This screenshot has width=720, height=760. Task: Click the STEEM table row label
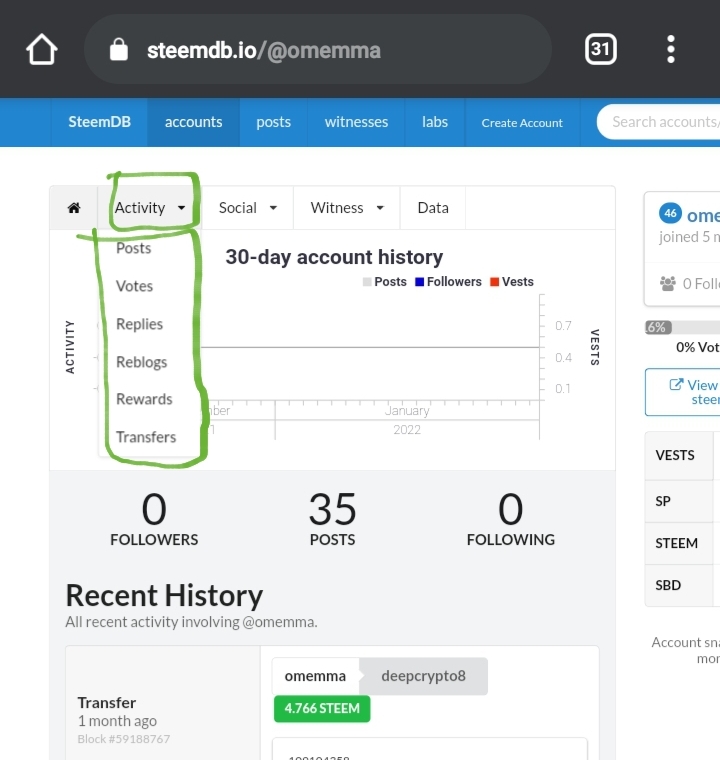tap(676, 543)
